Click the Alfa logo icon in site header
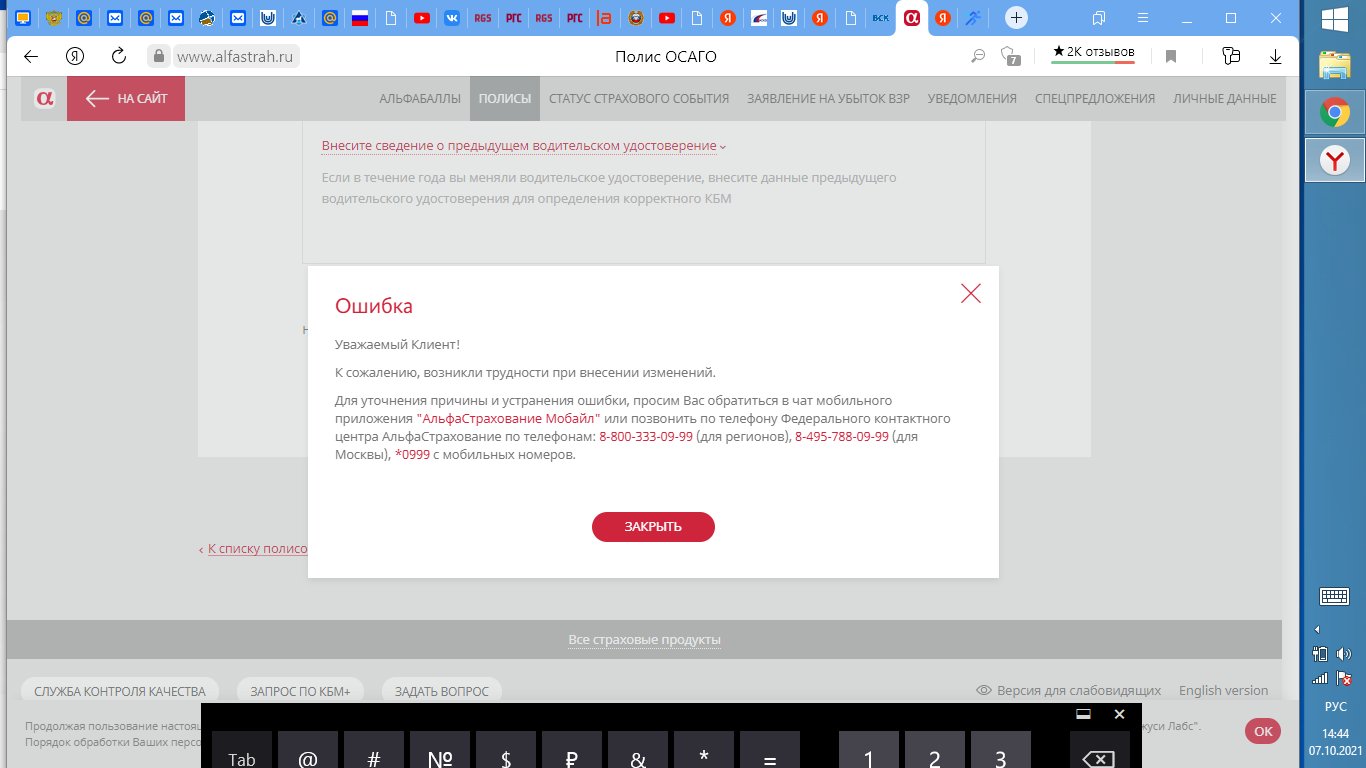 pyautogui.click(x=44, y=98)
